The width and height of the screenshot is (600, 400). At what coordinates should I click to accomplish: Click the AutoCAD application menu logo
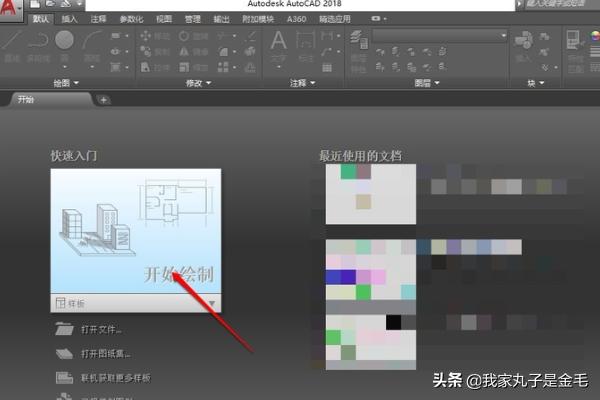pos(11,7)
